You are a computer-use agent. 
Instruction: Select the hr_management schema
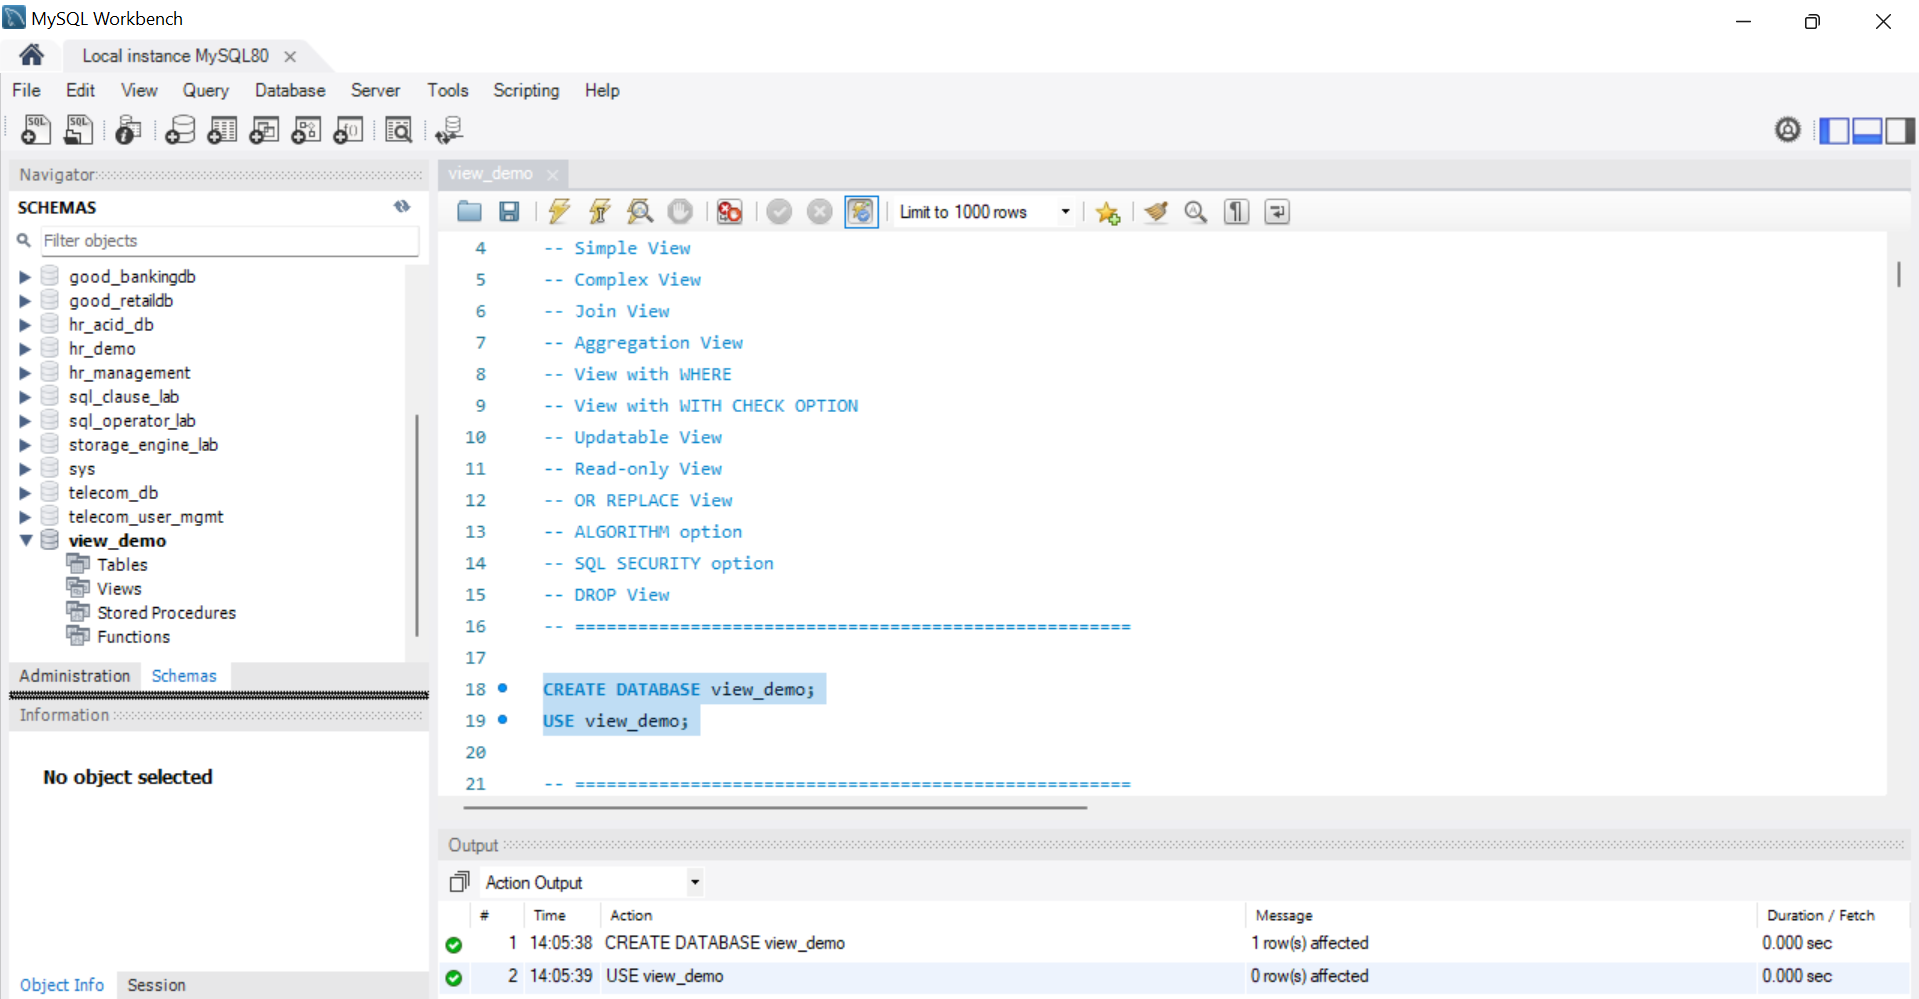point(129,373)
